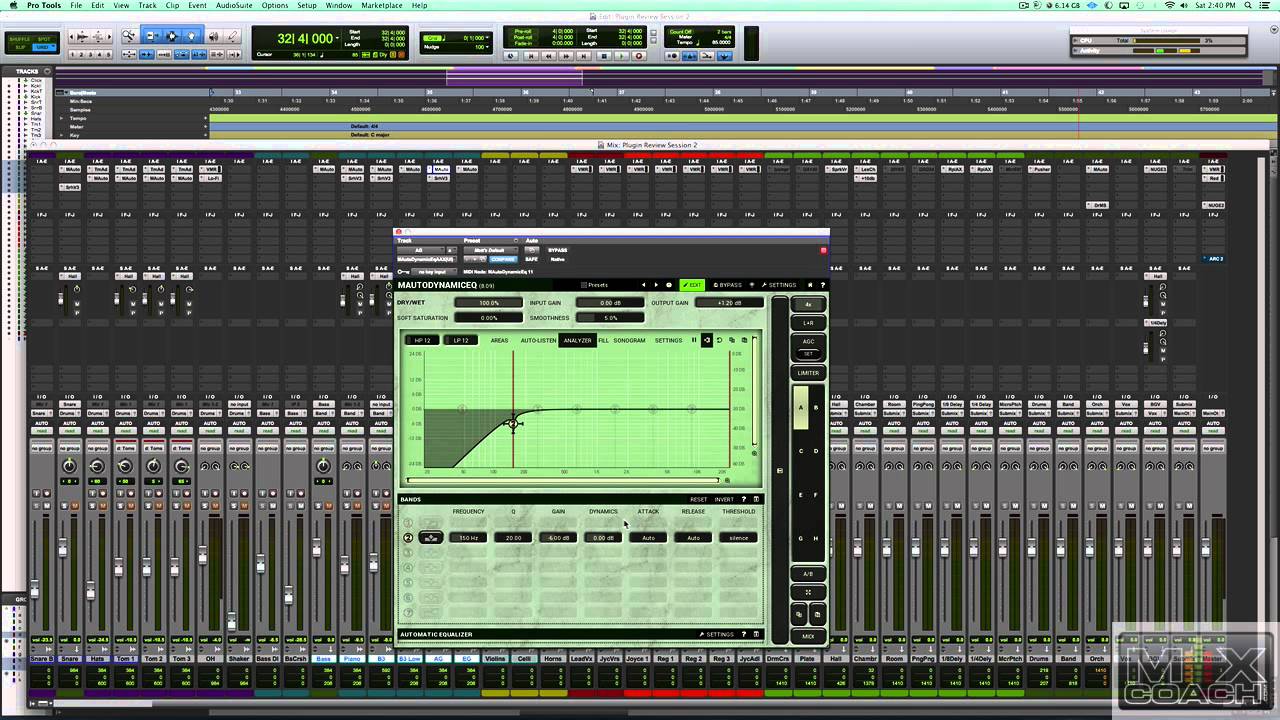Open SETTINGS in Automatic Equalizer bar
The height and width of the screenshot is (720, 1280).
pos(716,634)
